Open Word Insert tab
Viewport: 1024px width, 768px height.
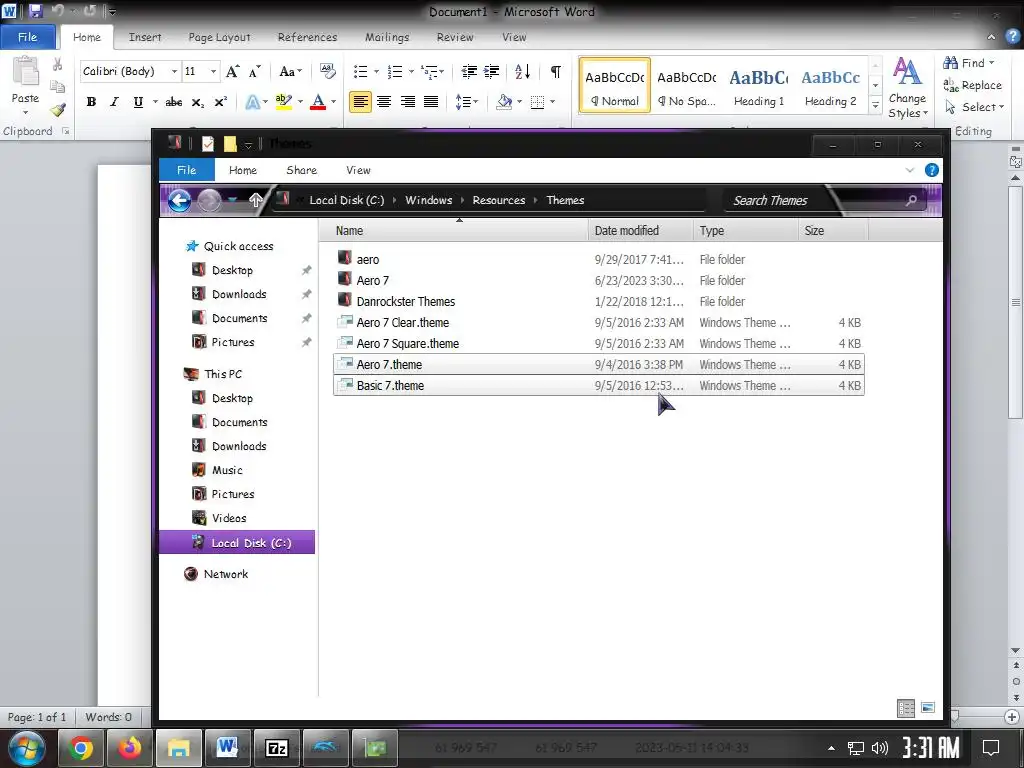[145, 37]
